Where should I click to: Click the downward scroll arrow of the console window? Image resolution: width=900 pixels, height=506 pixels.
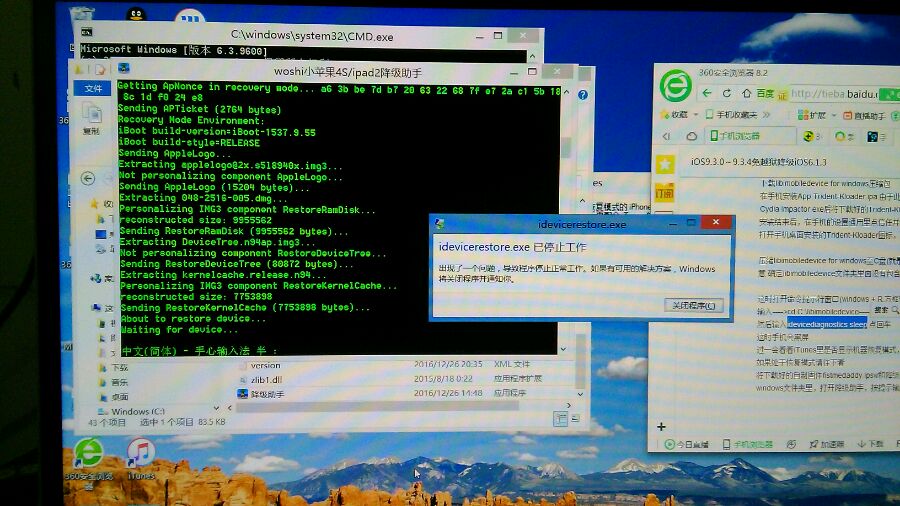point(563,349)
